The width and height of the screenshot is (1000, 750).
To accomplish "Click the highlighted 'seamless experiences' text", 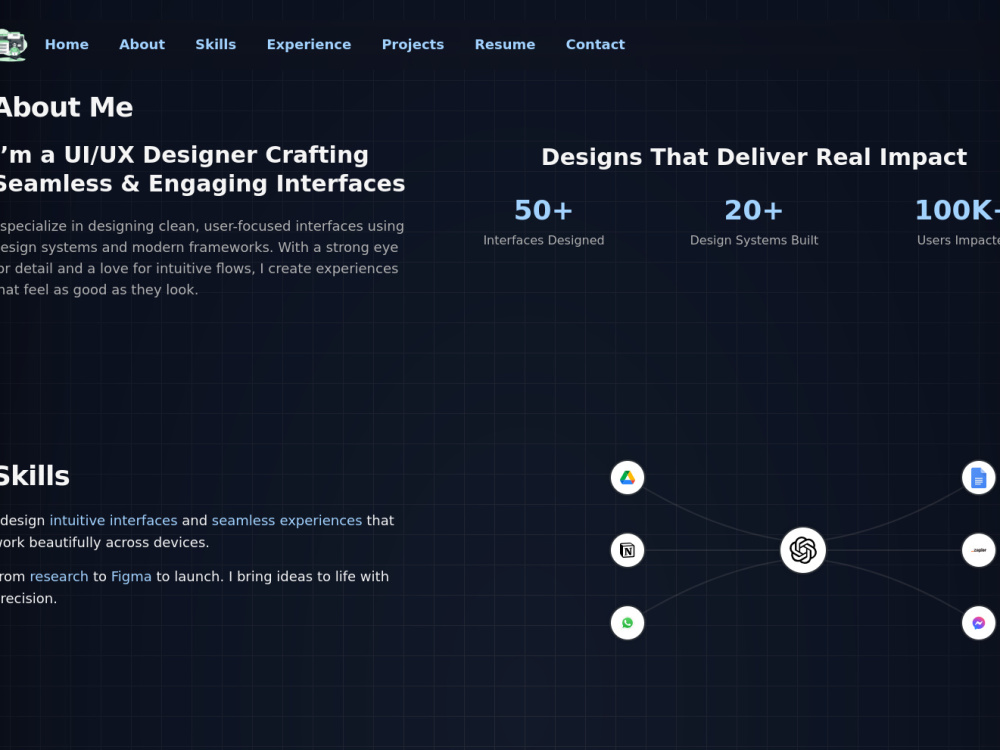I will pyautogui.click(x=287, y=520).
